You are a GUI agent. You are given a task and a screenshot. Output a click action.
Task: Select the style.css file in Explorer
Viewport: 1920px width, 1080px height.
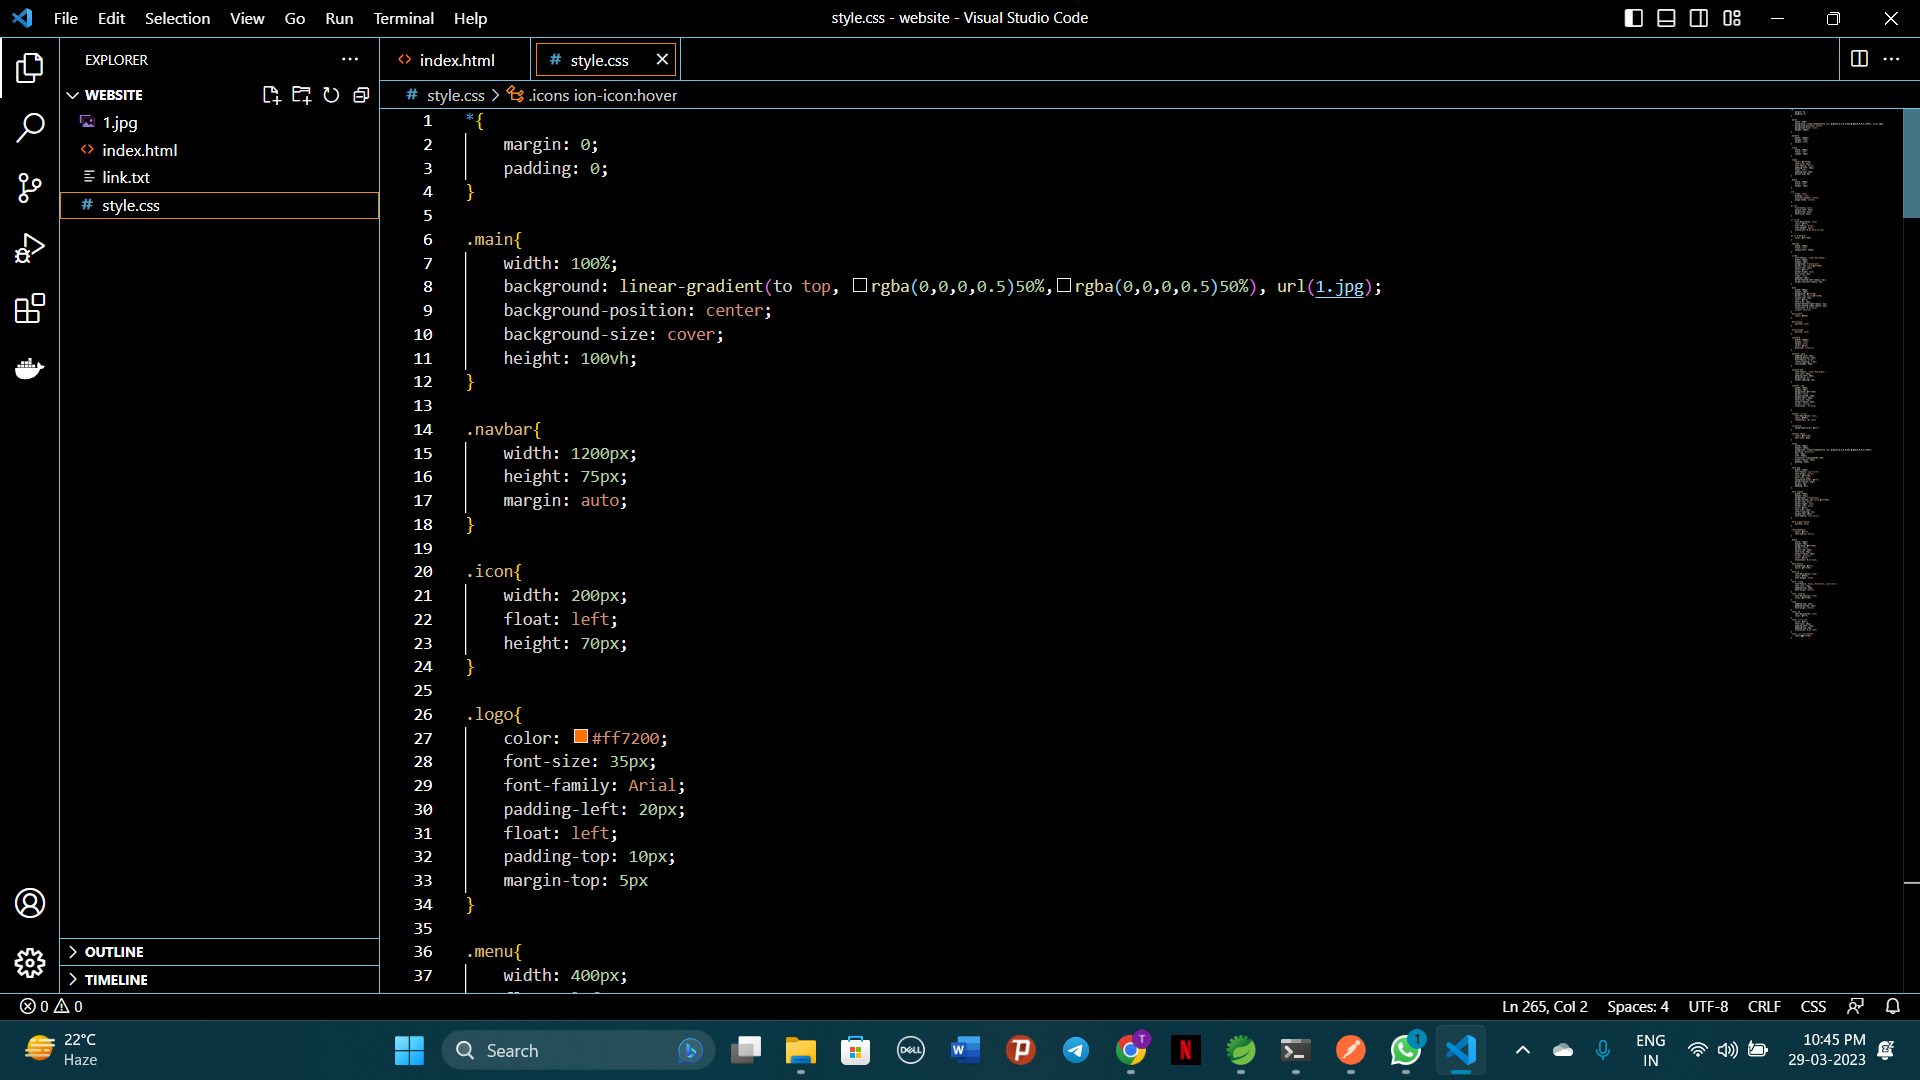tap(132, 205)
